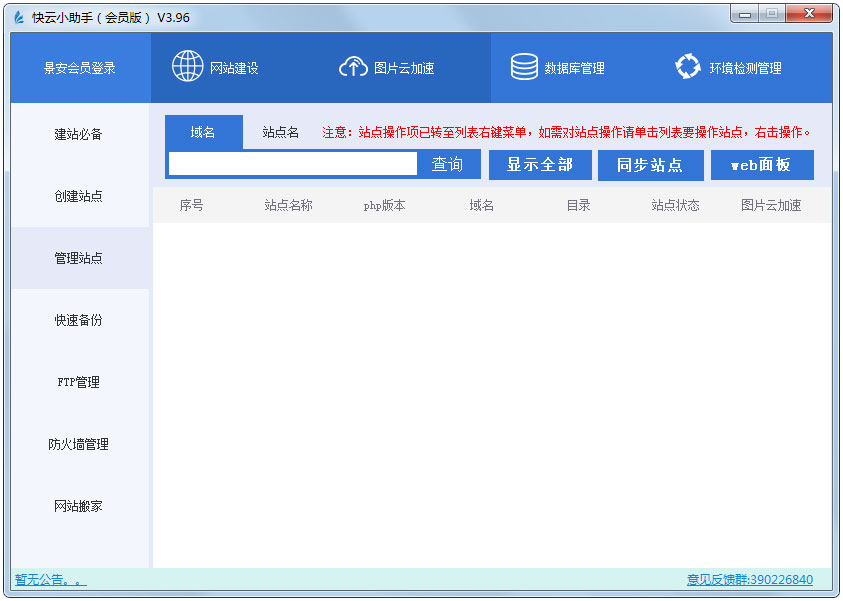This screenshot has width=843, height=601.
Task: Open the web面板 button
Action: (x=761, y=165)
